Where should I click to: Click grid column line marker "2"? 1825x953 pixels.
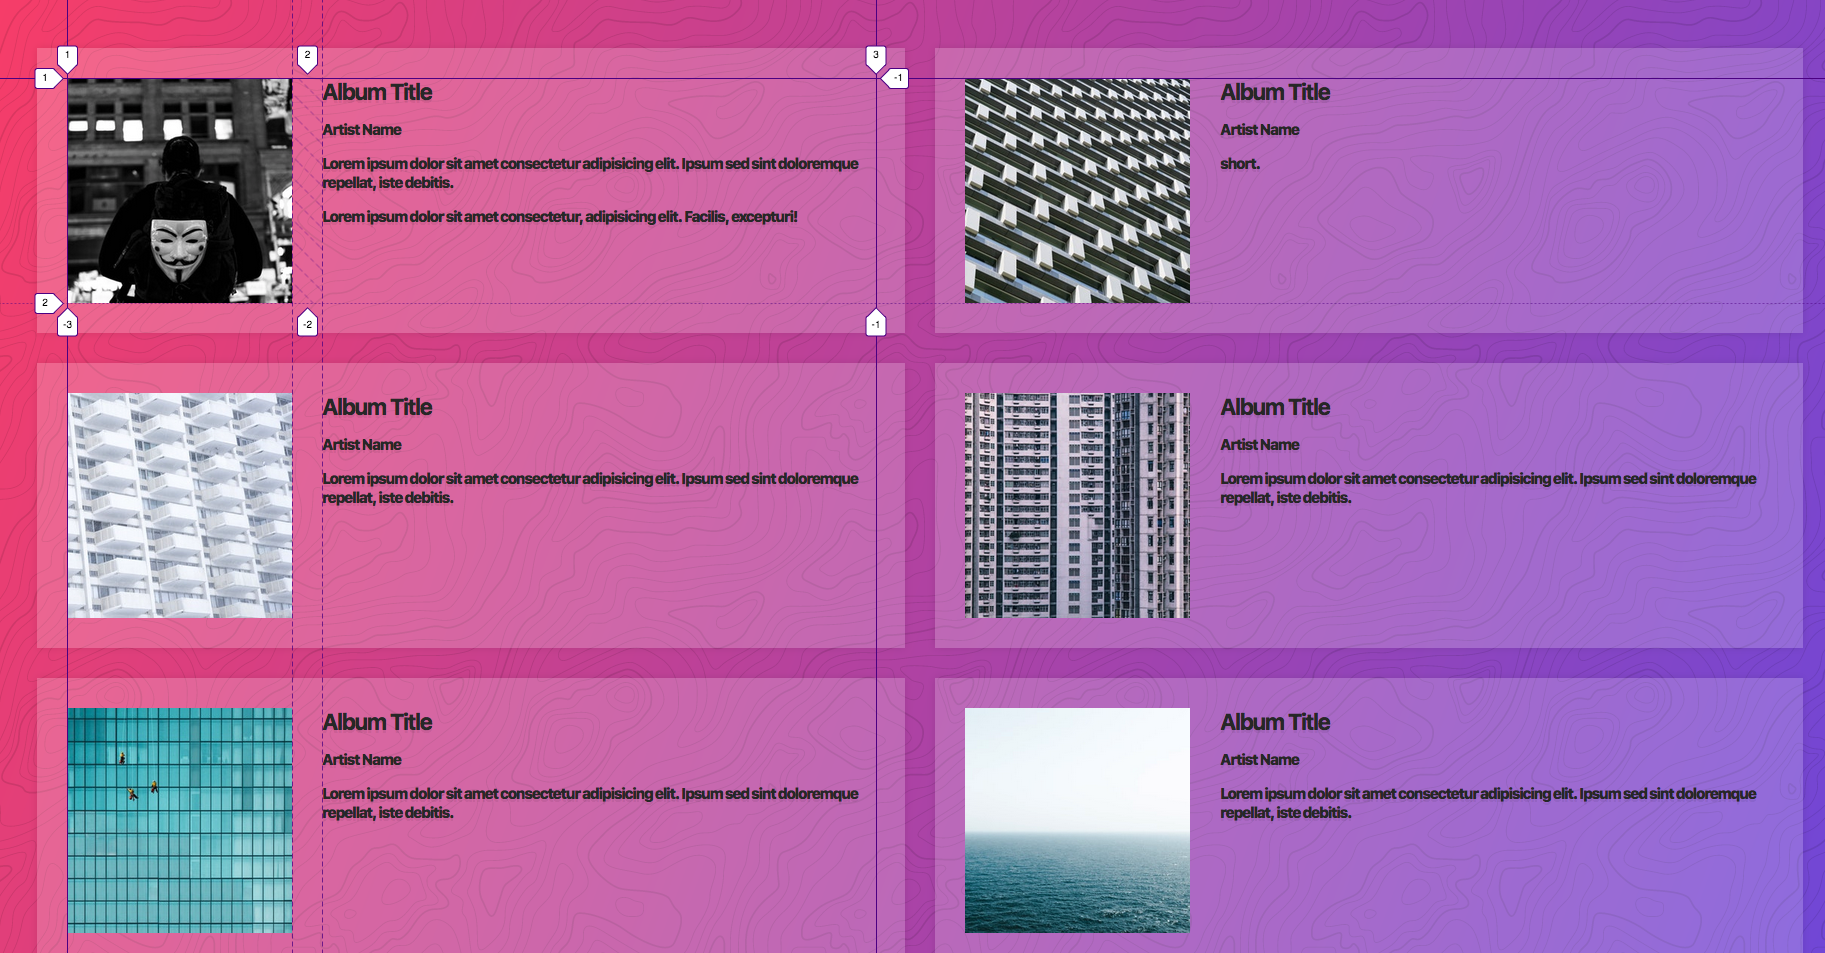tap(308, 57)
